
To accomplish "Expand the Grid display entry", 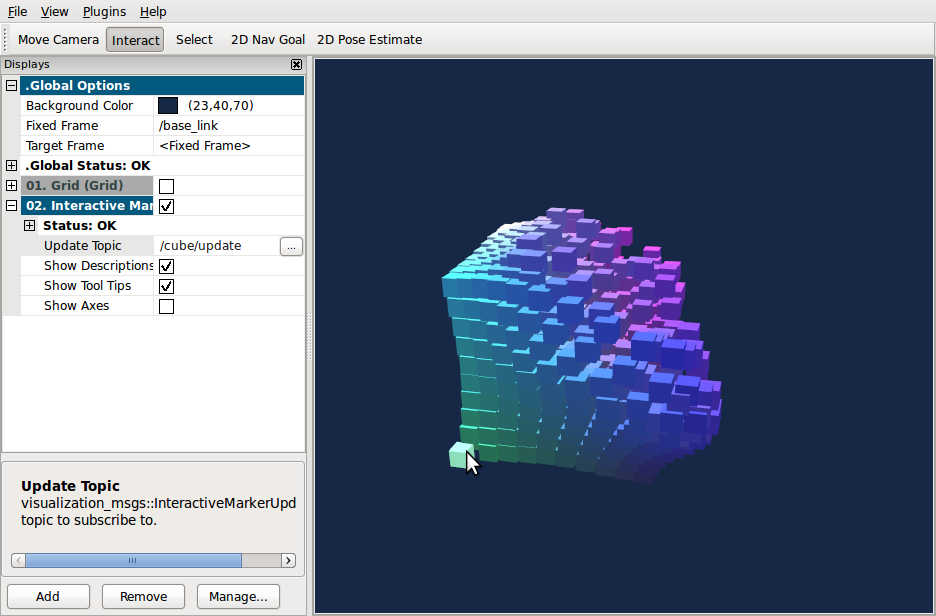I will (x=12, y=186).
